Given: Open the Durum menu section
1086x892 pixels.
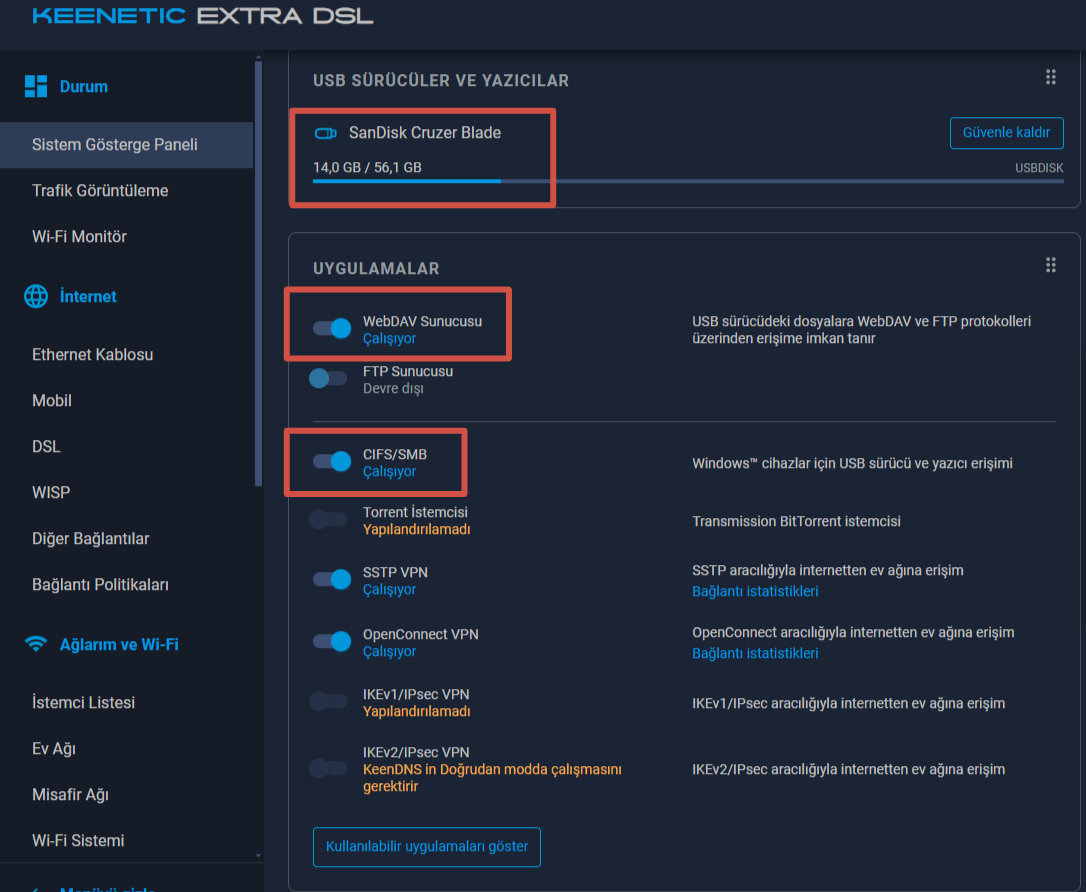Looking at the screenshot, I should tap(84, 87).
